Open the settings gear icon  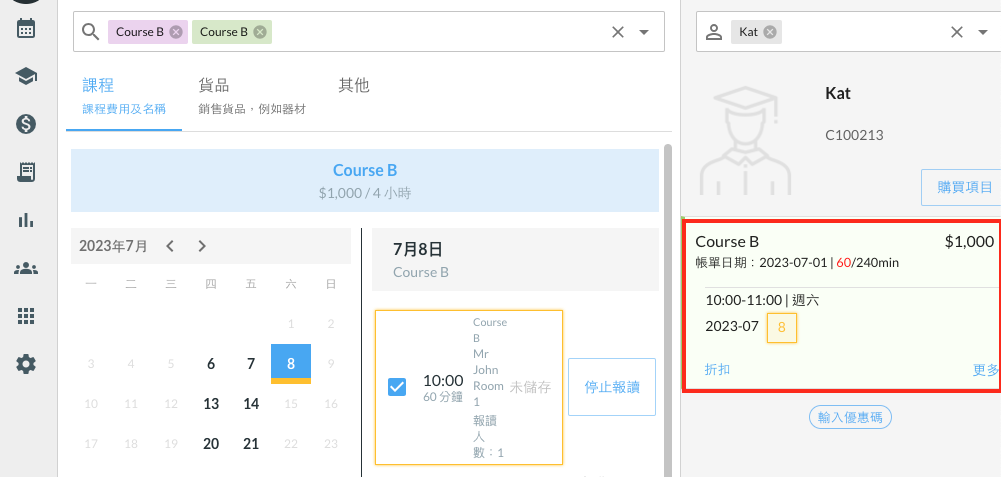[x=27, y=364]
